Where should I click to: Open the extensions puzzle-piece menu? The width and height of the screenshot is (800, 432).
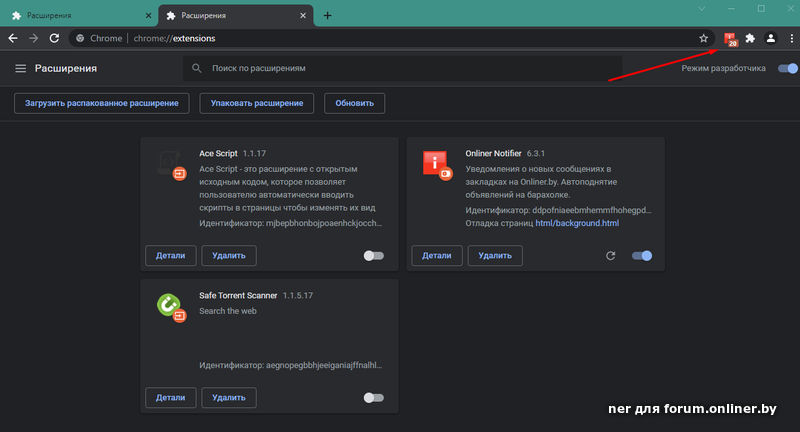pyautogui.click(x=750, y=38)
